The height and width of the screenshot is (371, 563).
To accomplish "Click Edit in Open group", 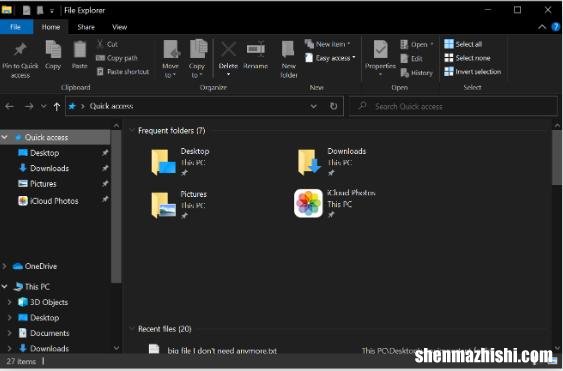I will pyautogui.click(x=411, y=59).
